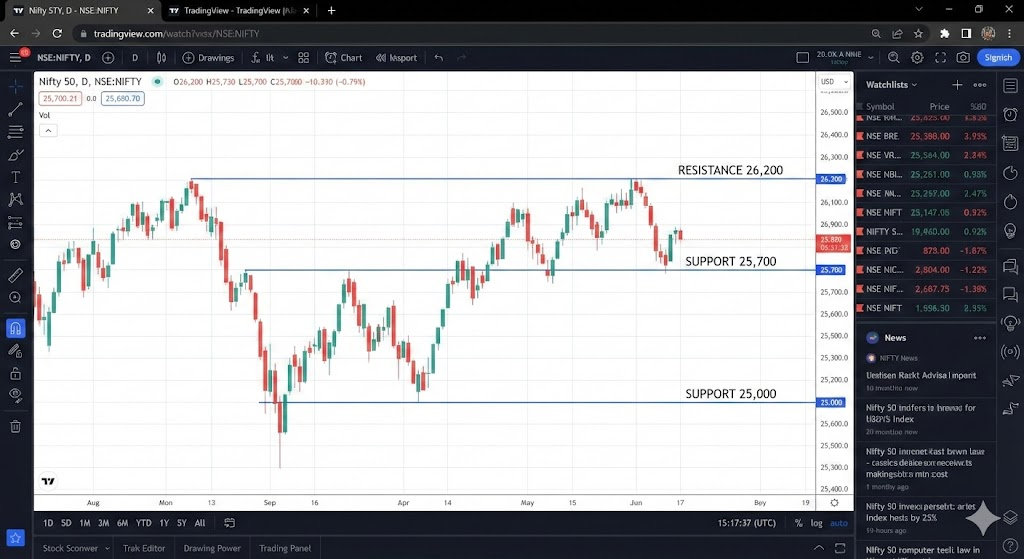Enter fullscreen mode
This screenshot has width=1024, height=559.
click(x=940, y=57)
